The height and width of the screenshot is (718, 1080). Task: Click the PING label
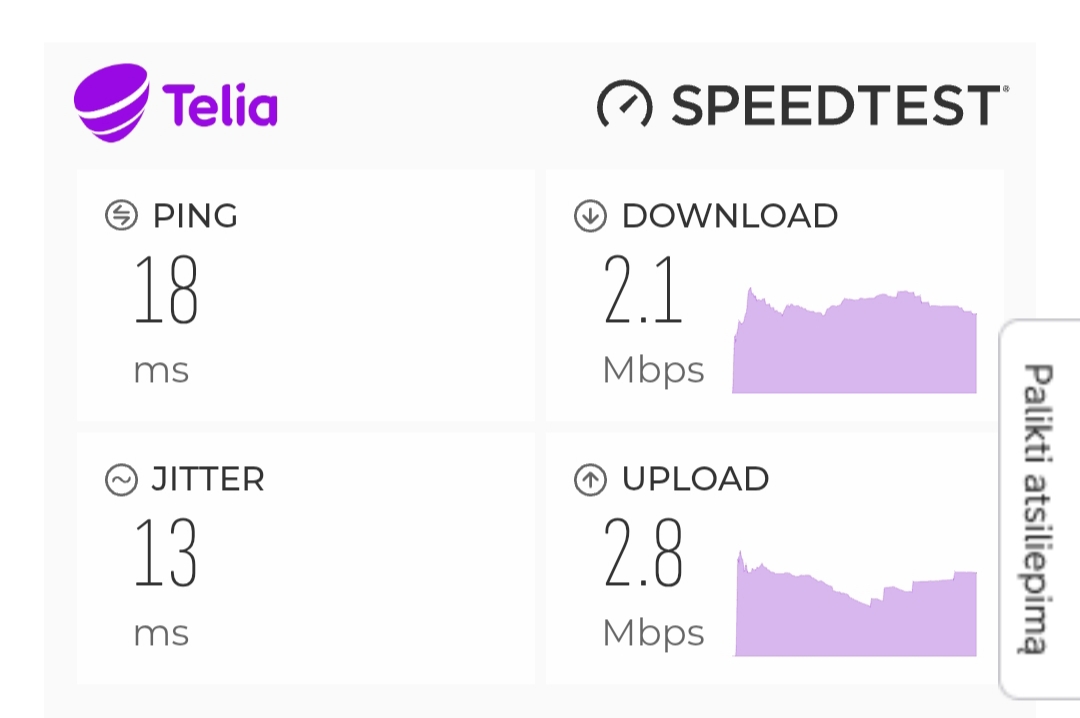(x=195, y=215)
